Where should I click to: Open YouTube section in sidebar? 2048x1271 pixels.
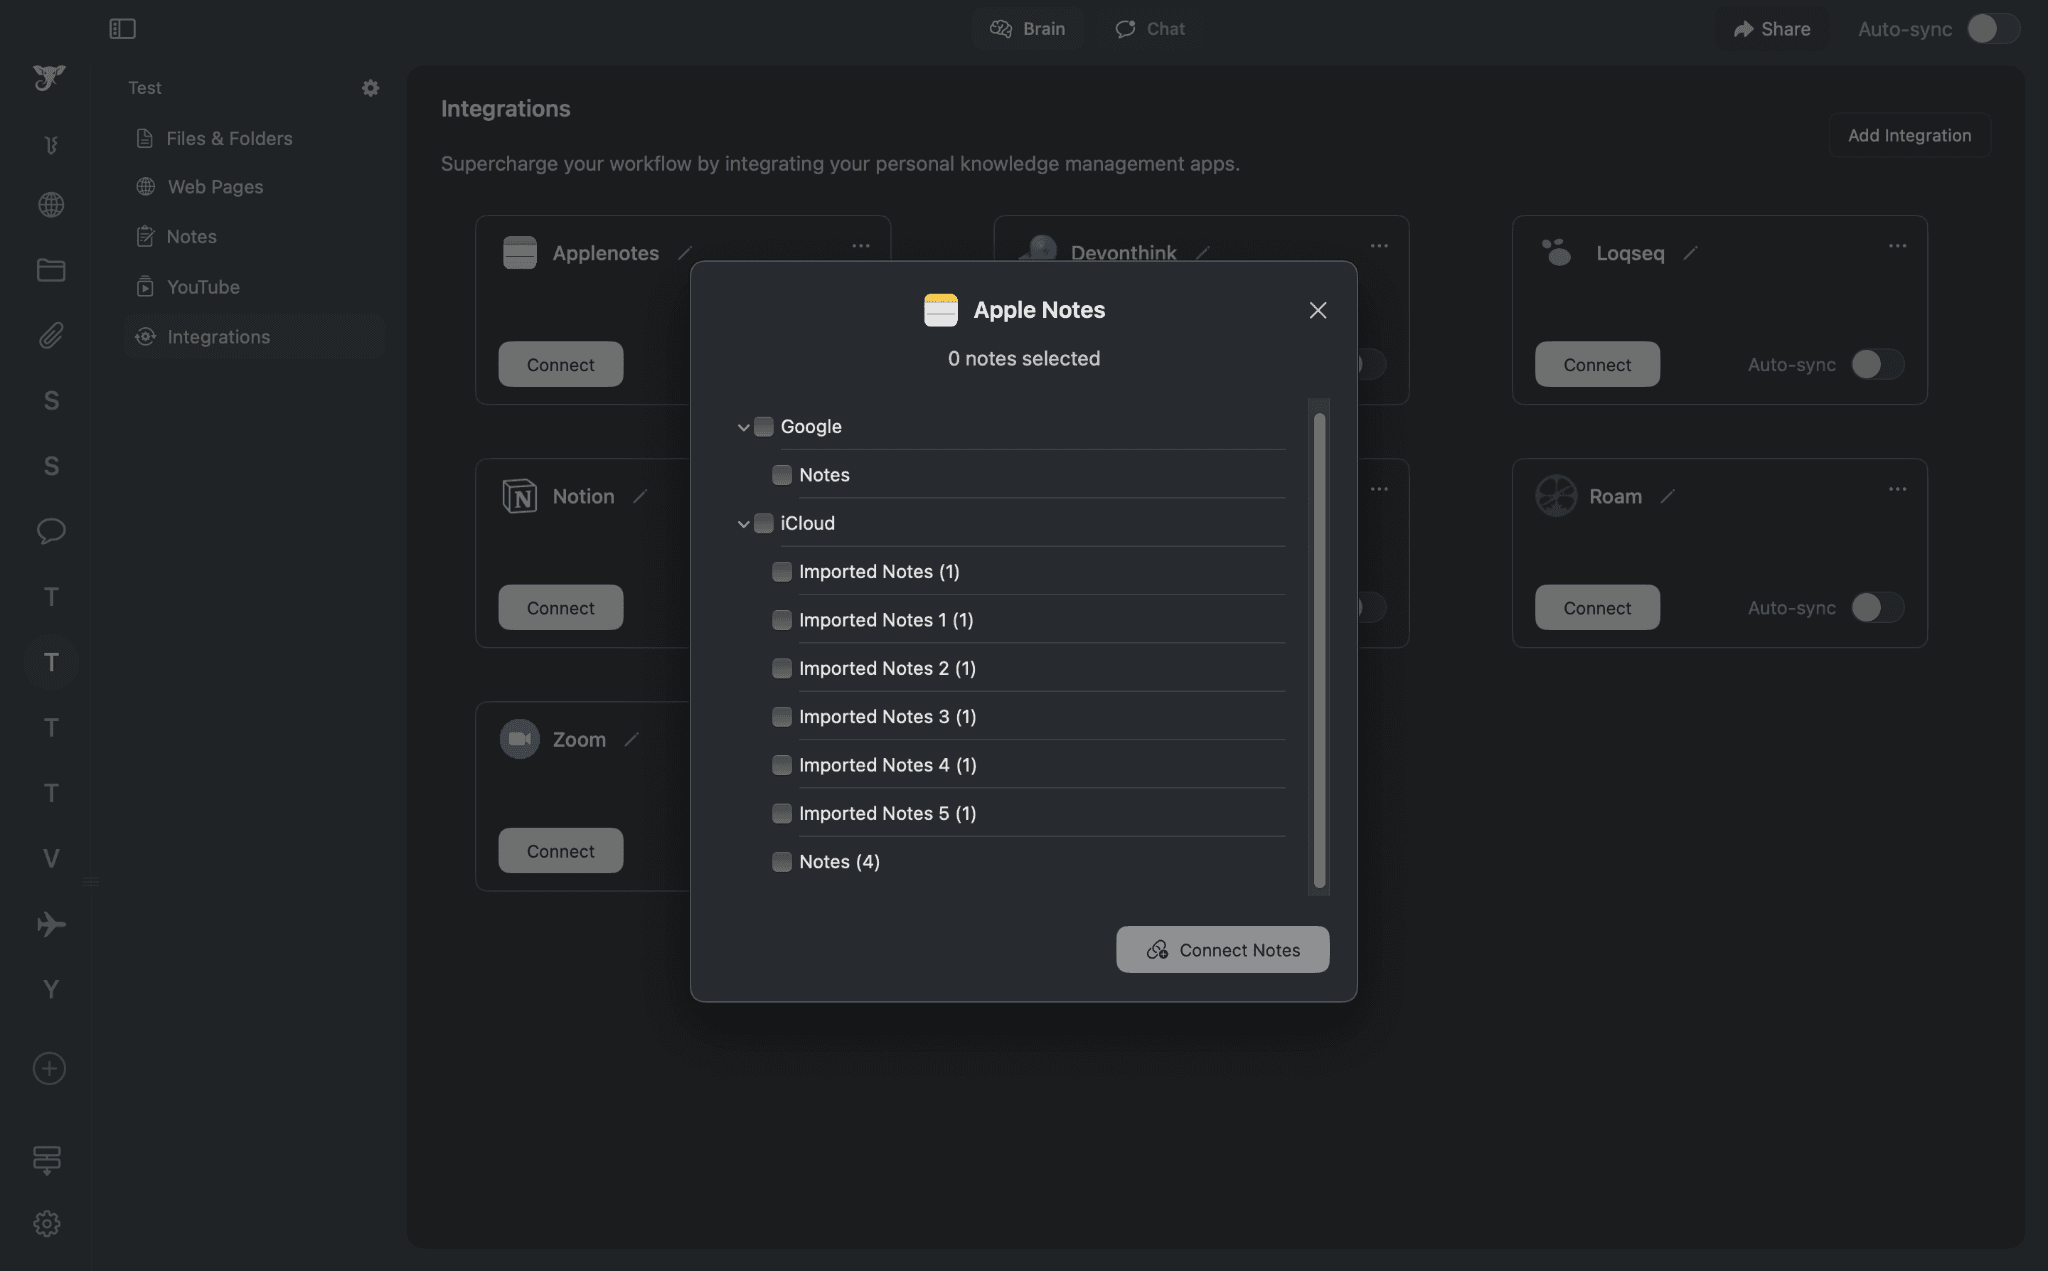point(188,287)
